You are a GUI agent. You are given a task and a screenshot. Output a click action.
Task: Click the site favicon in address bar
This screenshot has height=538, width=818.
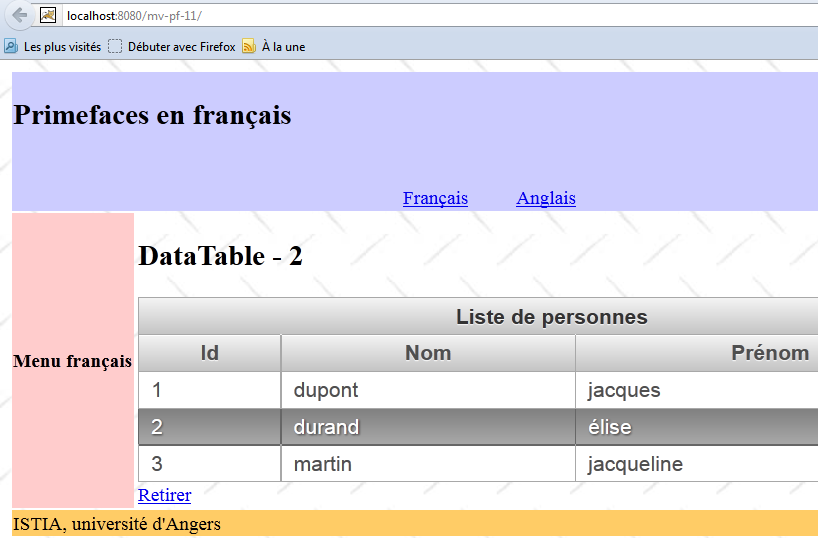(48, 15)
